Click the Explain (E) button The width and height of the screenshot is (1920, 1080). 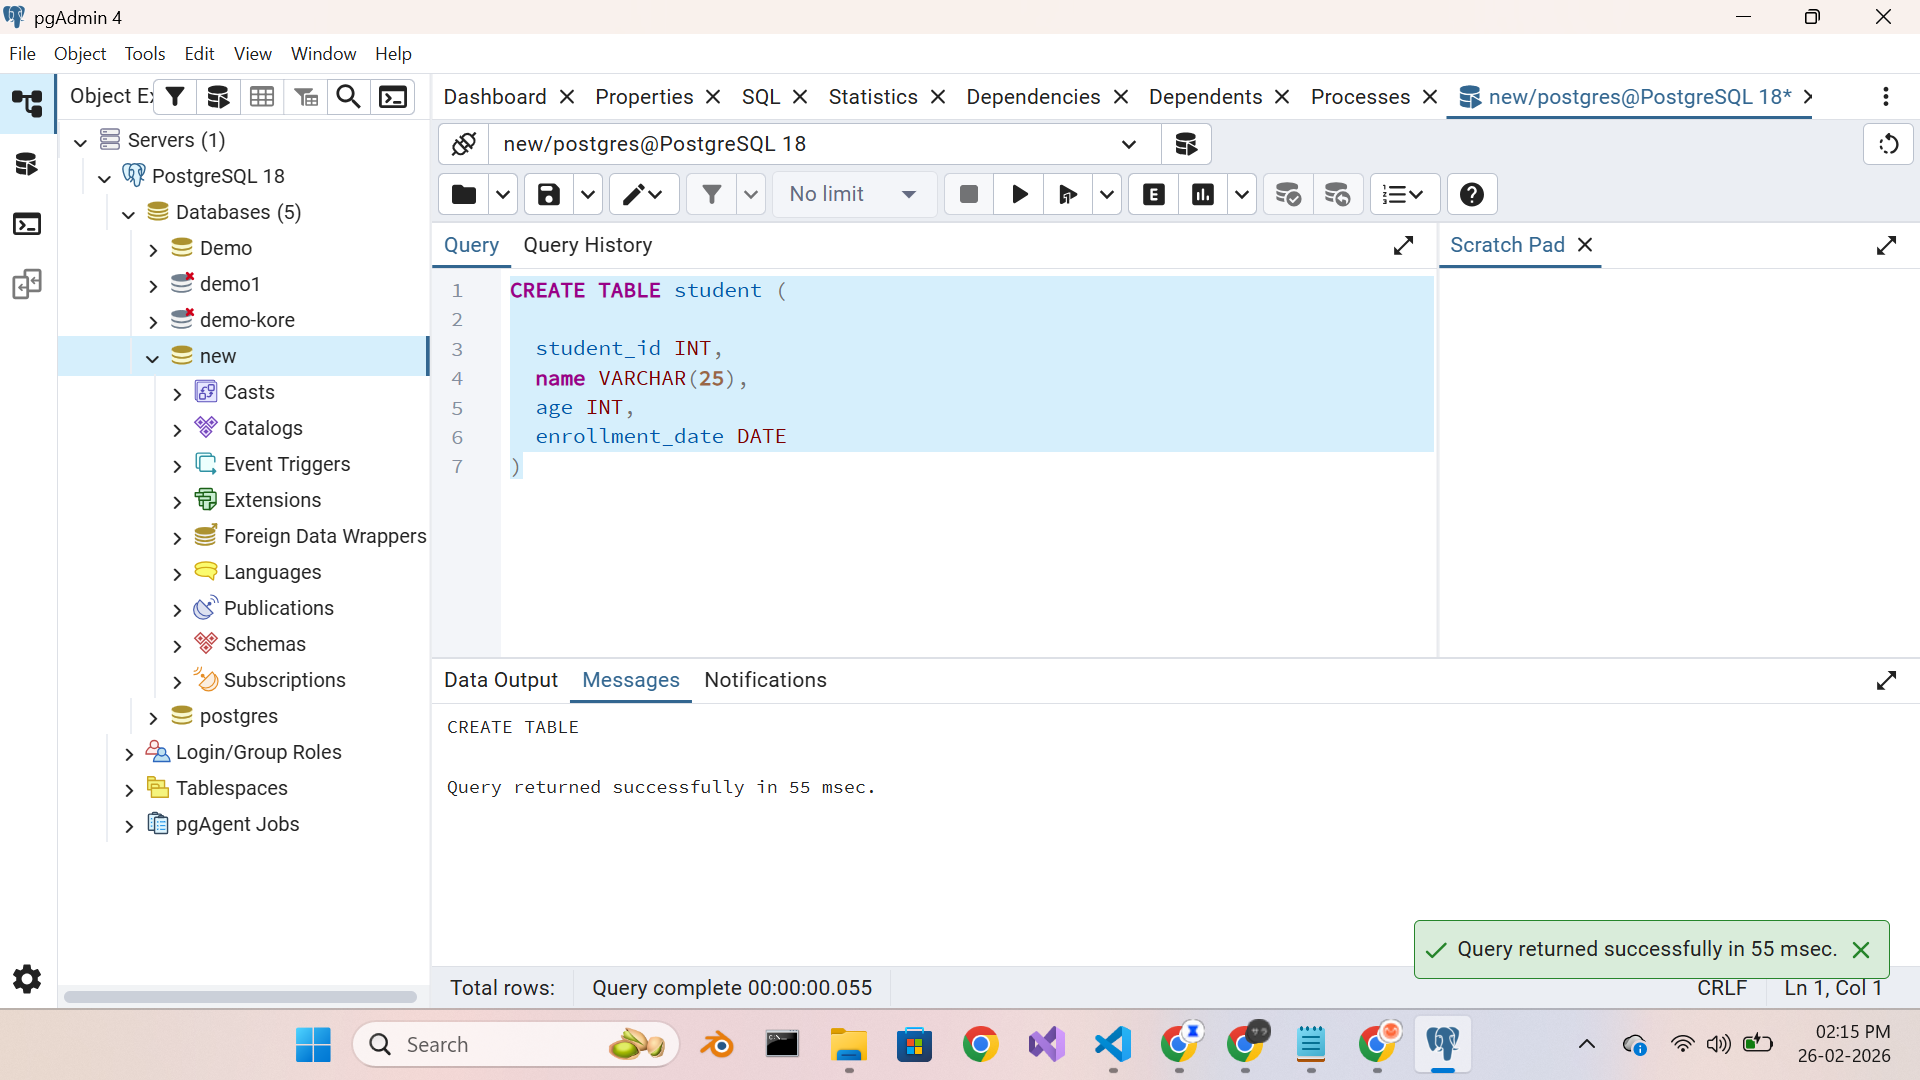pos(1153,194)
